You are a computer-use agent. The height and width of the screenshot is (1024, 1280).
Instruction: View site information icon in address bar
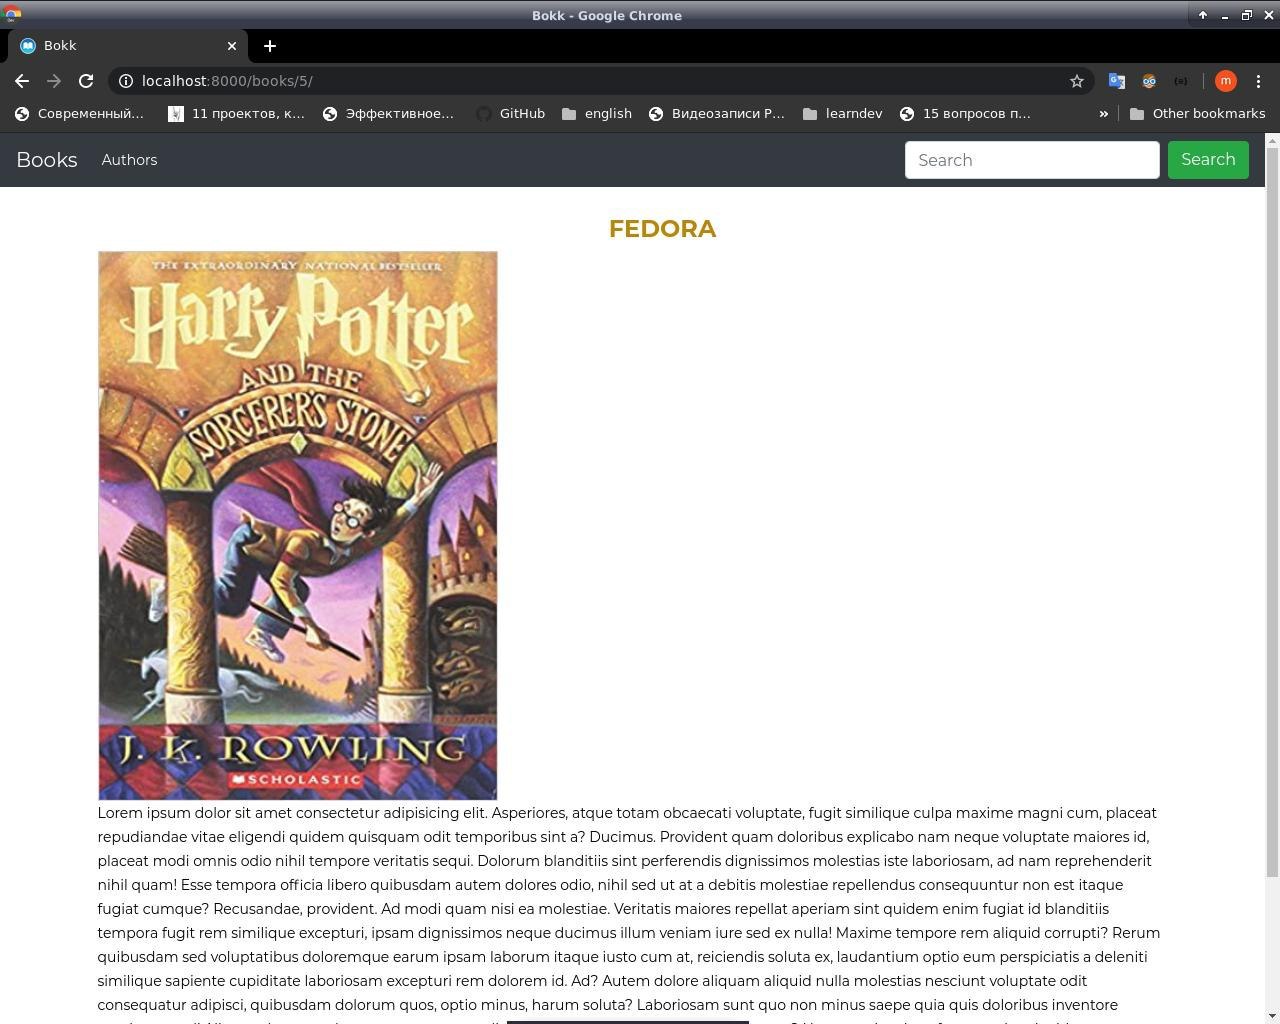pos(124,81)
